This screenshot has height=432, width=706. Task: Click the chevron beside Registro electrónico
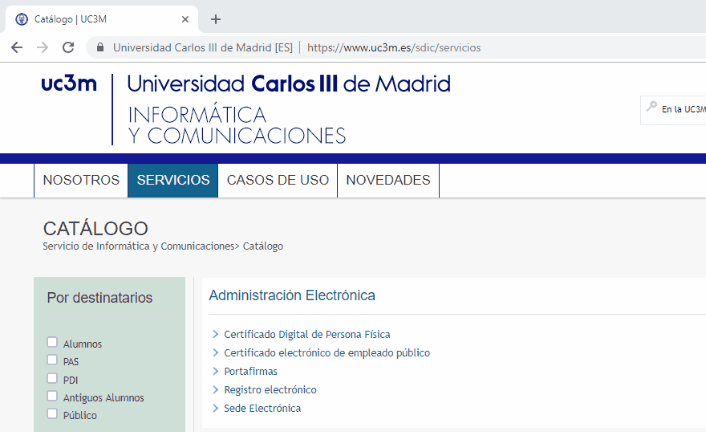(215, 390)
